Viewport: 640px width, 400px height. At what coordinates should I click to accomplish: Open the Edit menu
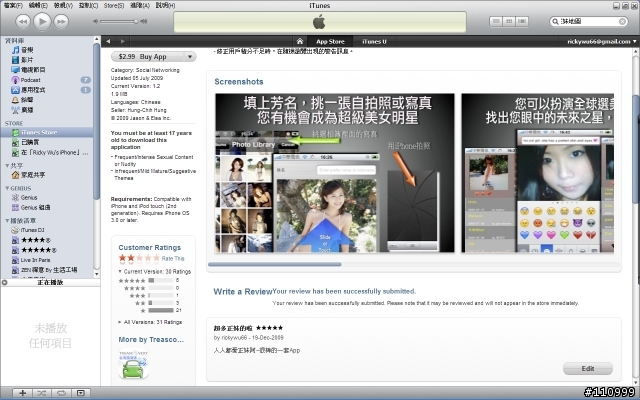pos(38,5)
